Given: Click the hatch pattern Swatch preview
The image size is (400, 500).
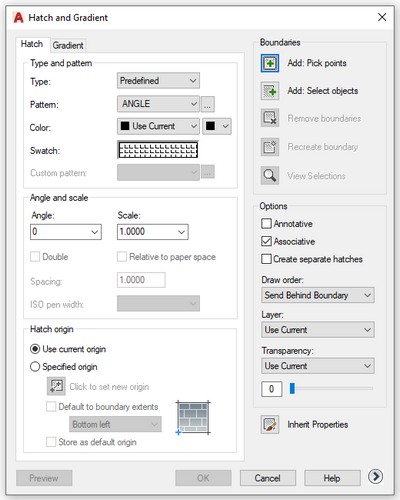Looking at the screenshot, I should click(x=158, y=150).
